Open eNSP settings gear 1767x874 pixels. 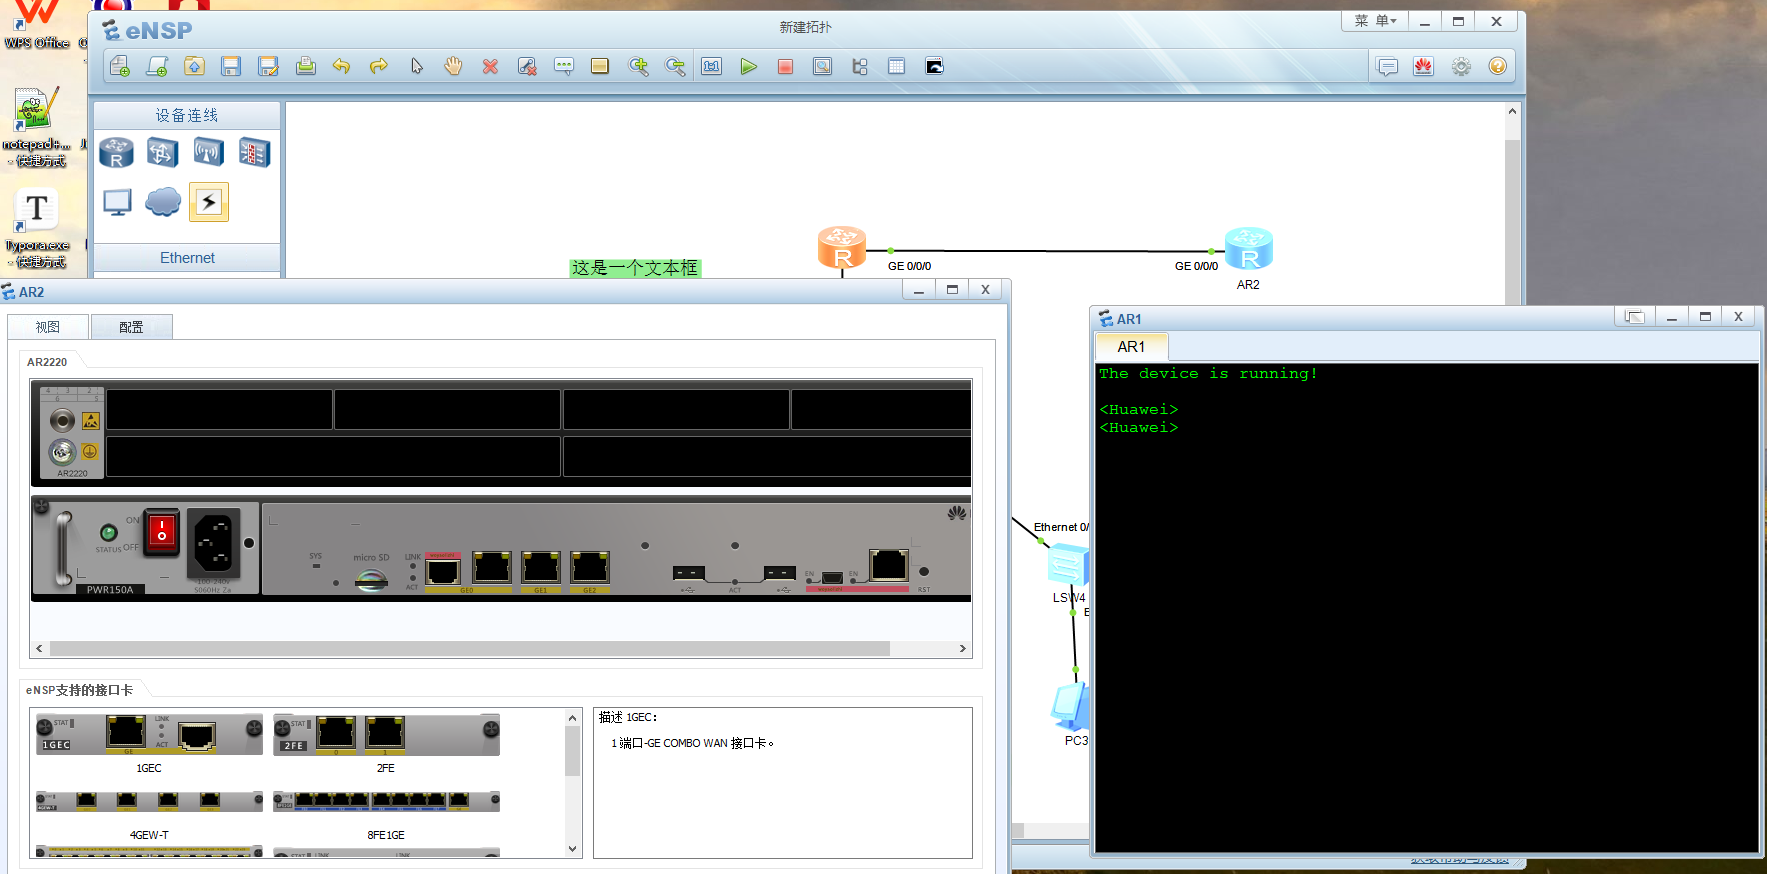[x=1461, y=66]
